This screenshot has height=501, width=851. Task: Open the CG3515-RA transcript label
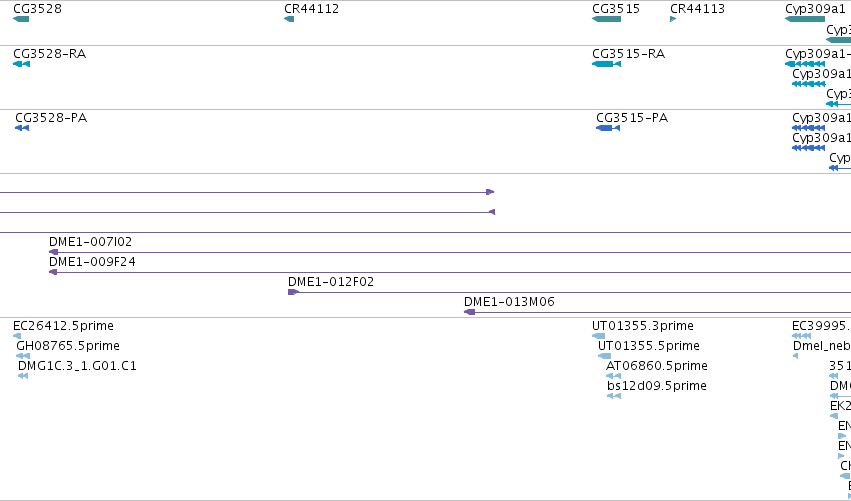pyautogui.click(x=628, y=54)
